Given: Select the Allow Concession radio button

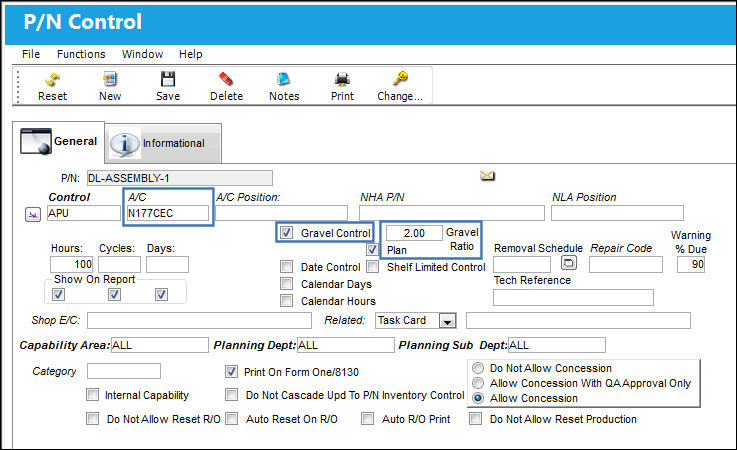Looking at the screenshot, I should (x=478, y=398).
